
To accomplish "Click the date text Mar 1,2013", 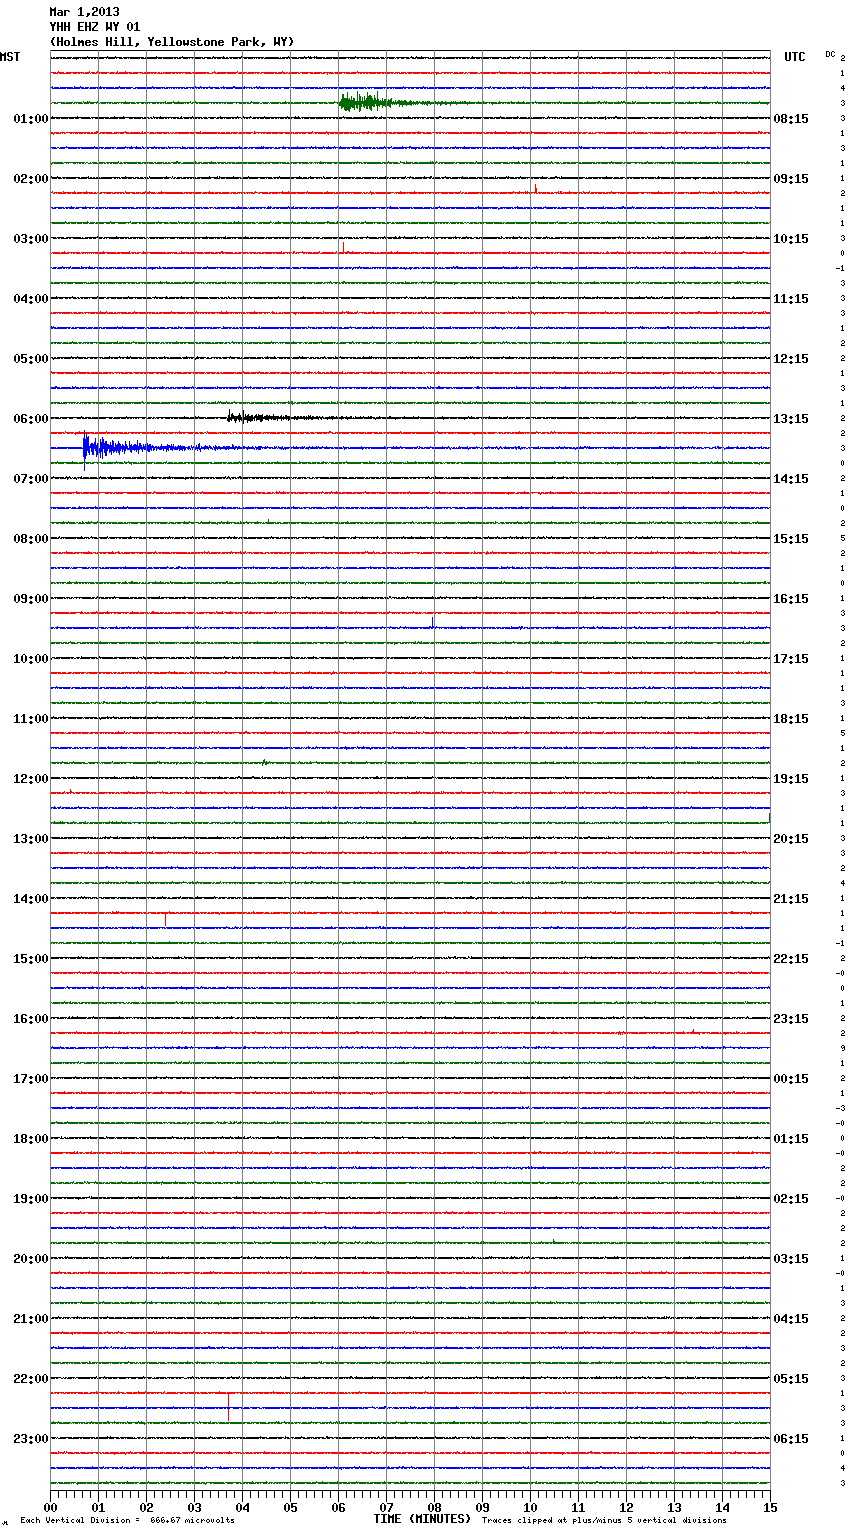I will coord(84,12).
